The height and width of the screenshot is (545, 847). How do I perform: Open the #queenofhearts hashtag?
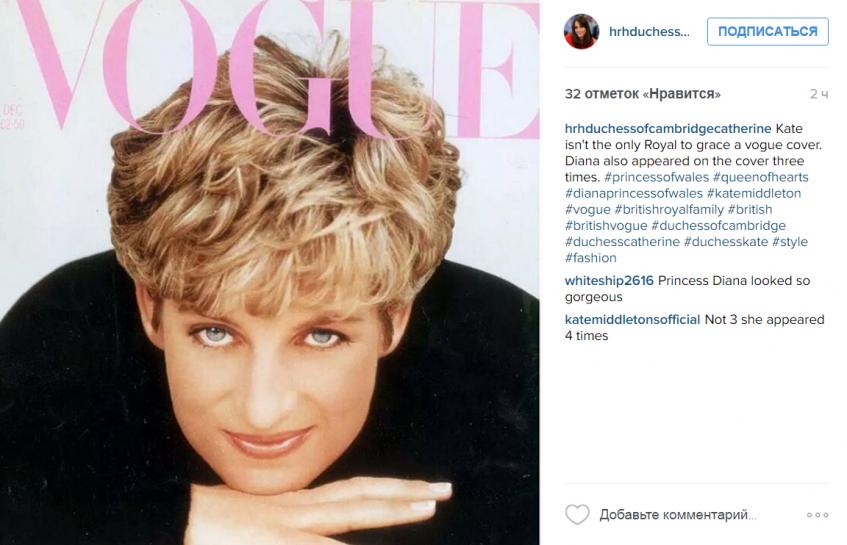[x=761, y=177]
